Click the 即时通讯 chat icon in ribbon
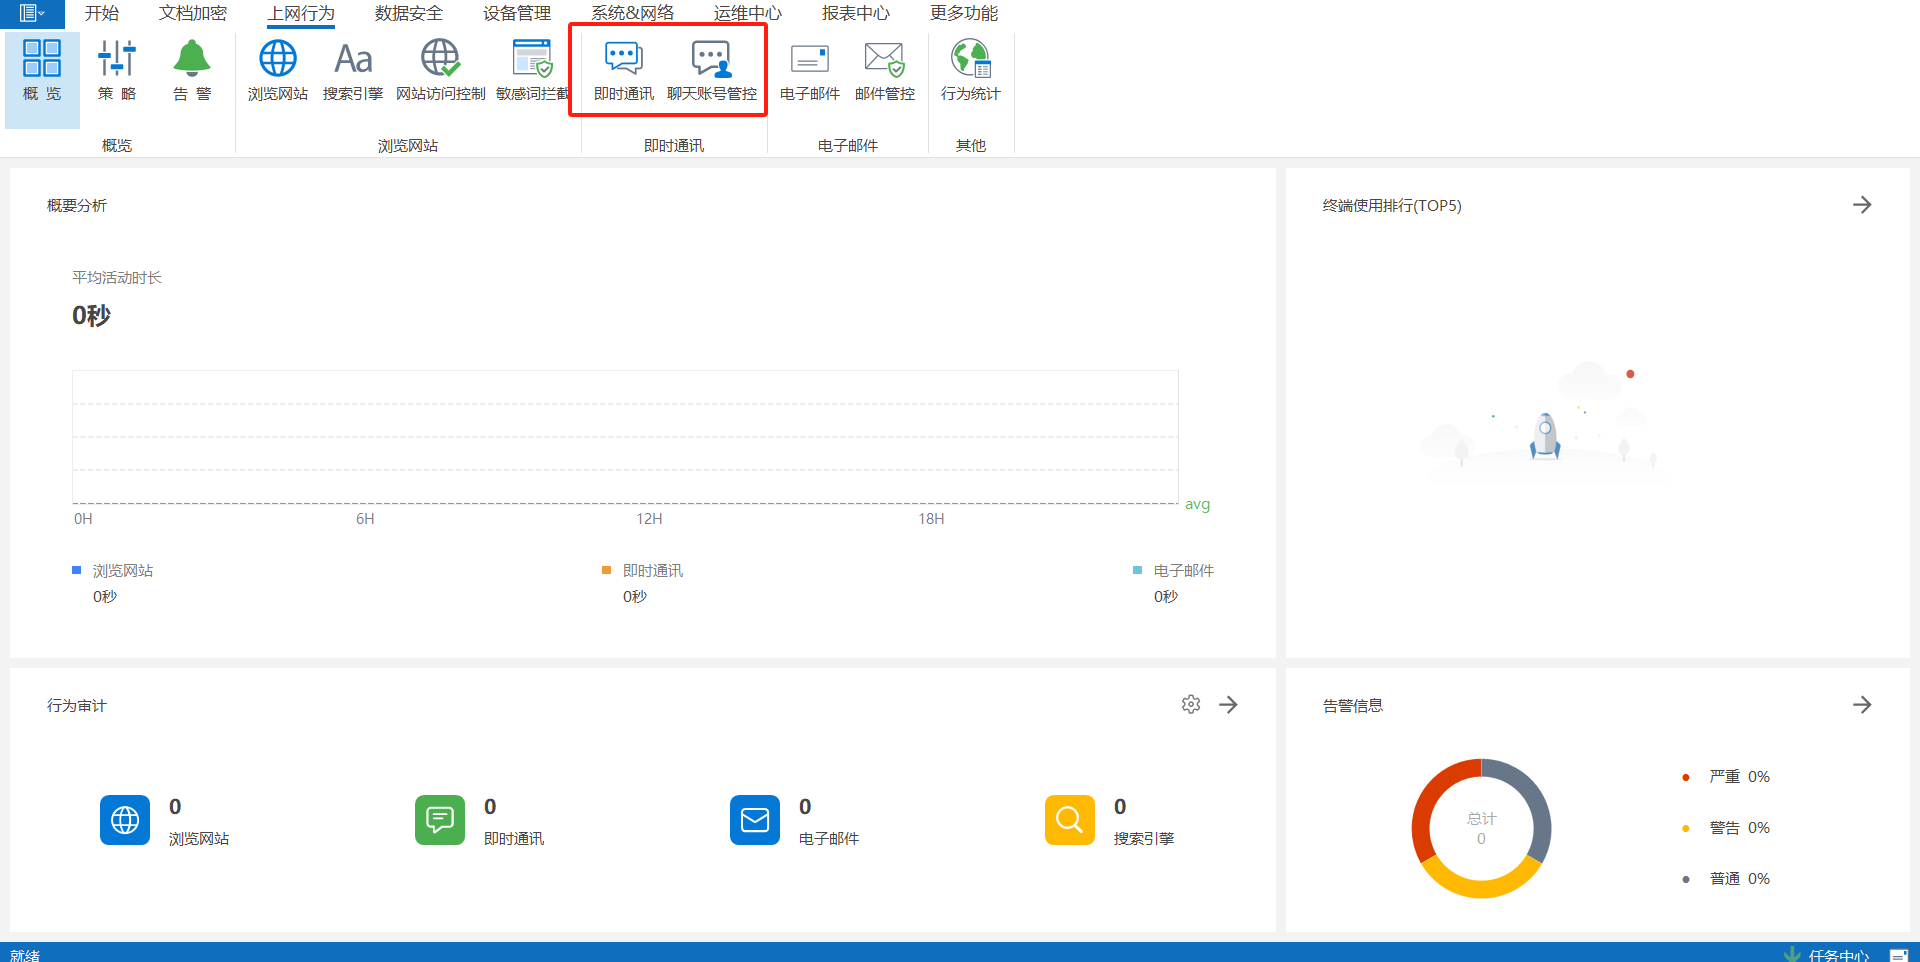1920x962 pixels. click(x=623, y=60)
